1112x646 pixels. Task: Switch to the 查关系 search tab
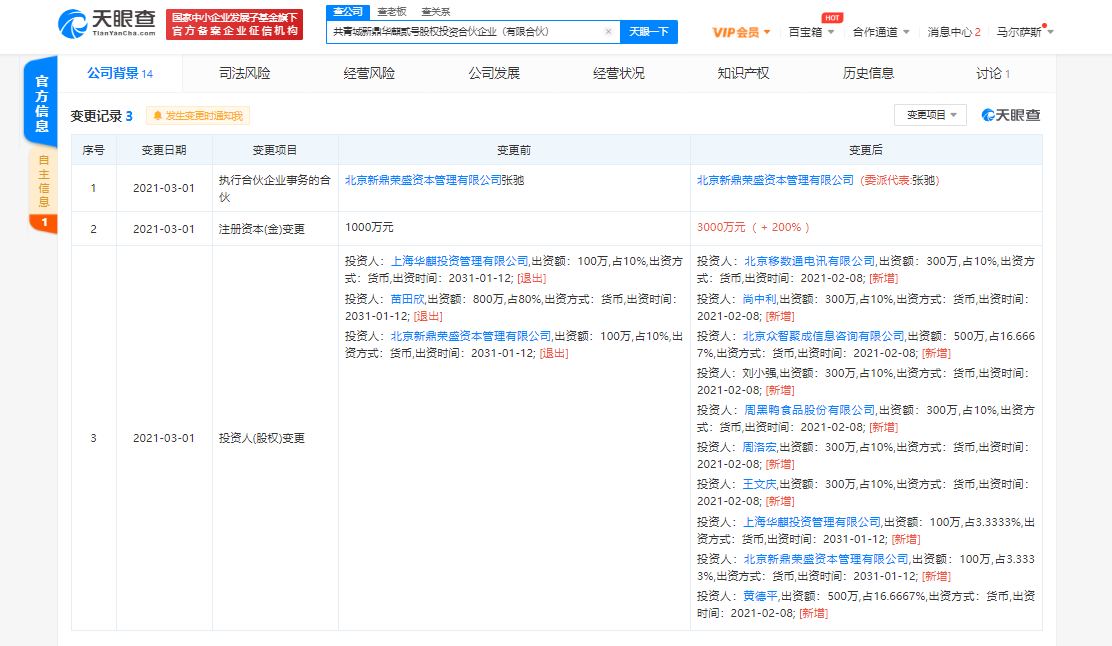coord(435,13)
